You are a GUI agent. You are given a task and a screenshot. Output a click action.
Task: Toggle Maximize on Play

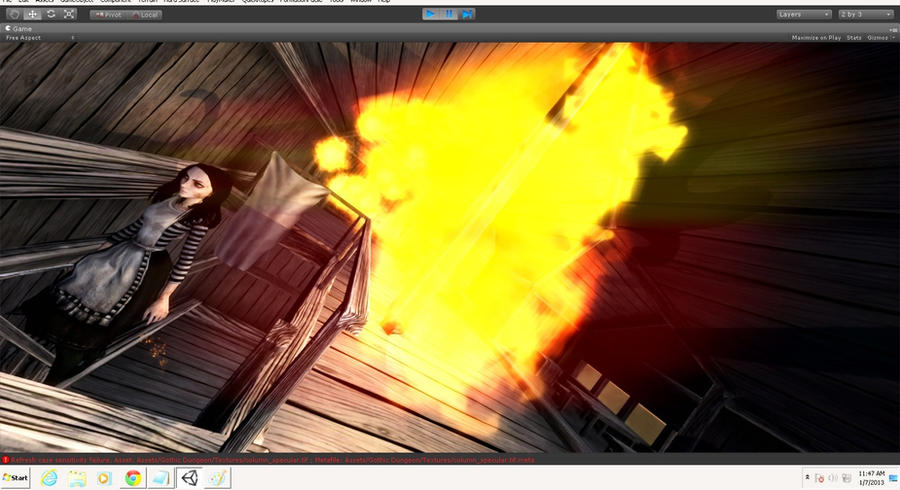816,38
